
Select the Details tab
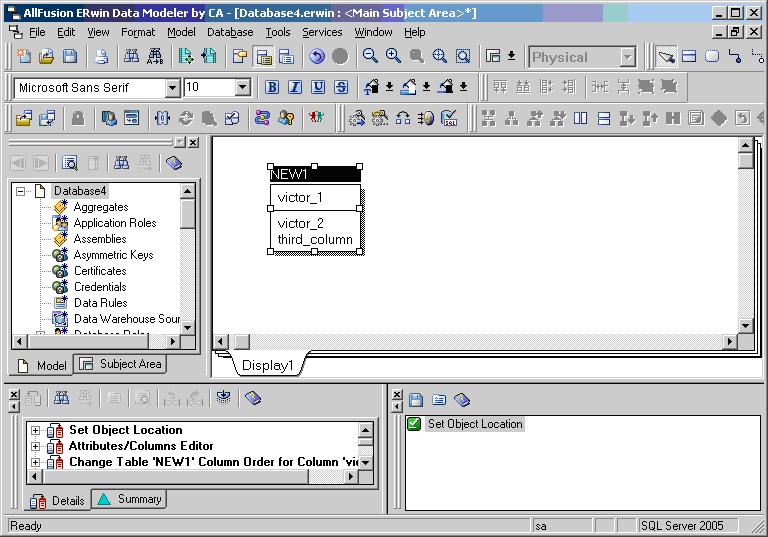tap(58, 501)
